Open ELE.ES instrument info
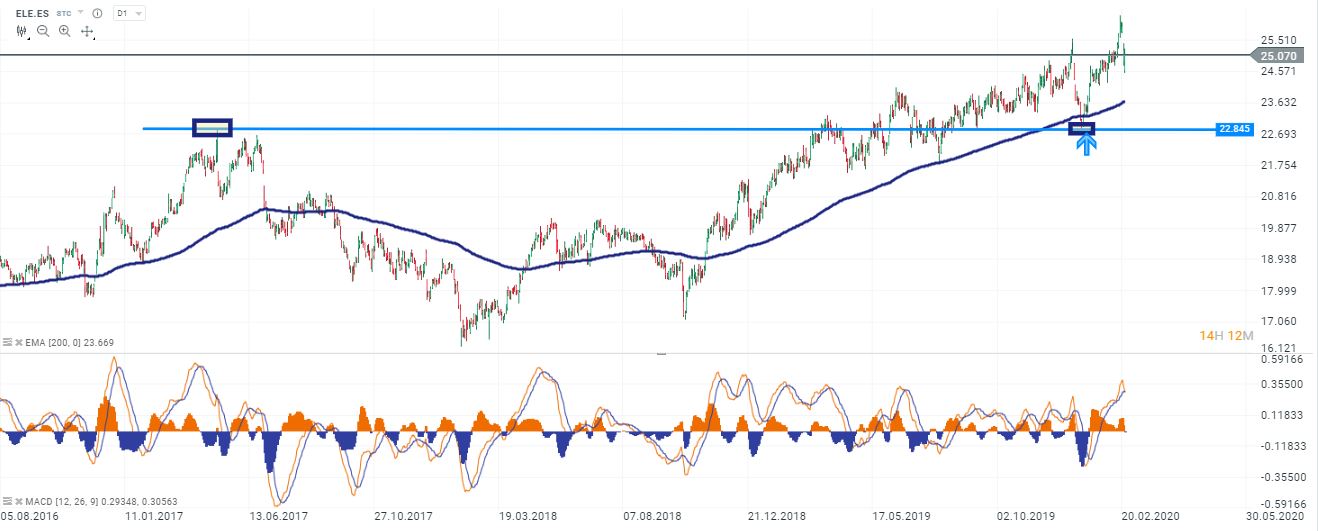 [96, 14]
